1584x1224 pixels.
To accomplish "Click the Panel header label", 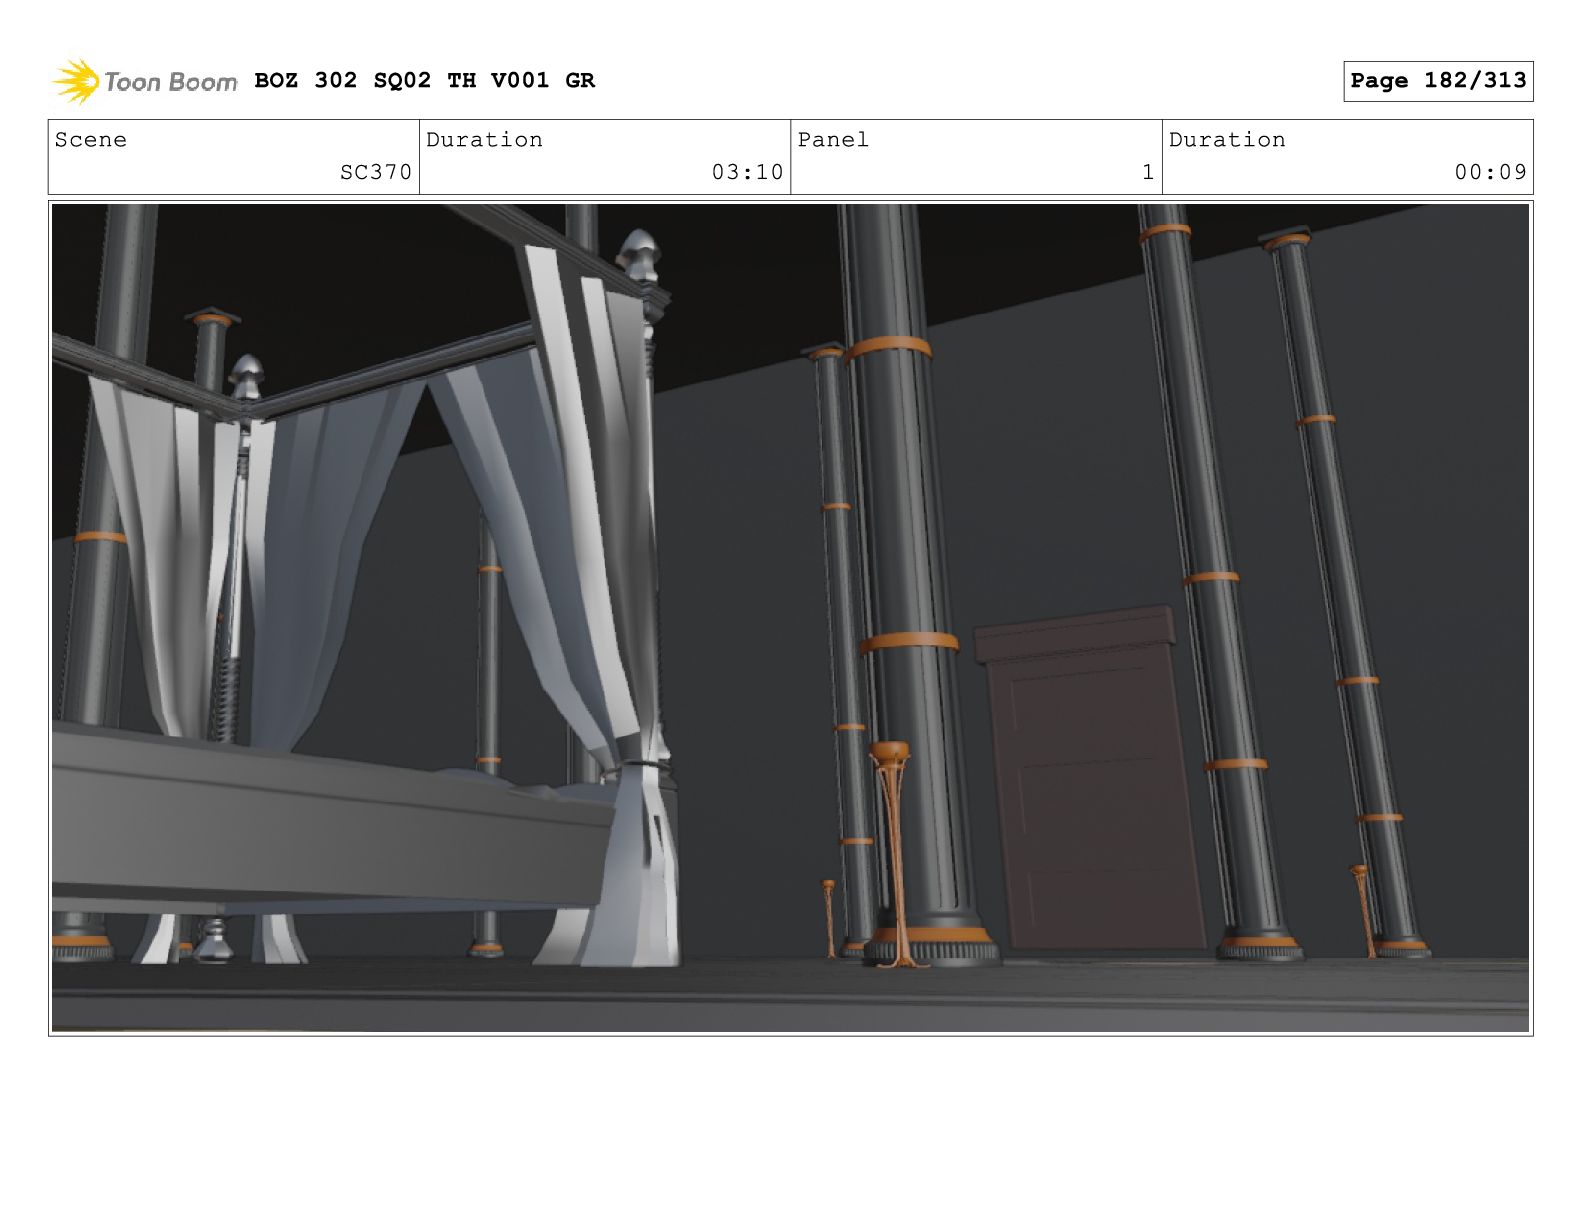I will pos(833,140).
